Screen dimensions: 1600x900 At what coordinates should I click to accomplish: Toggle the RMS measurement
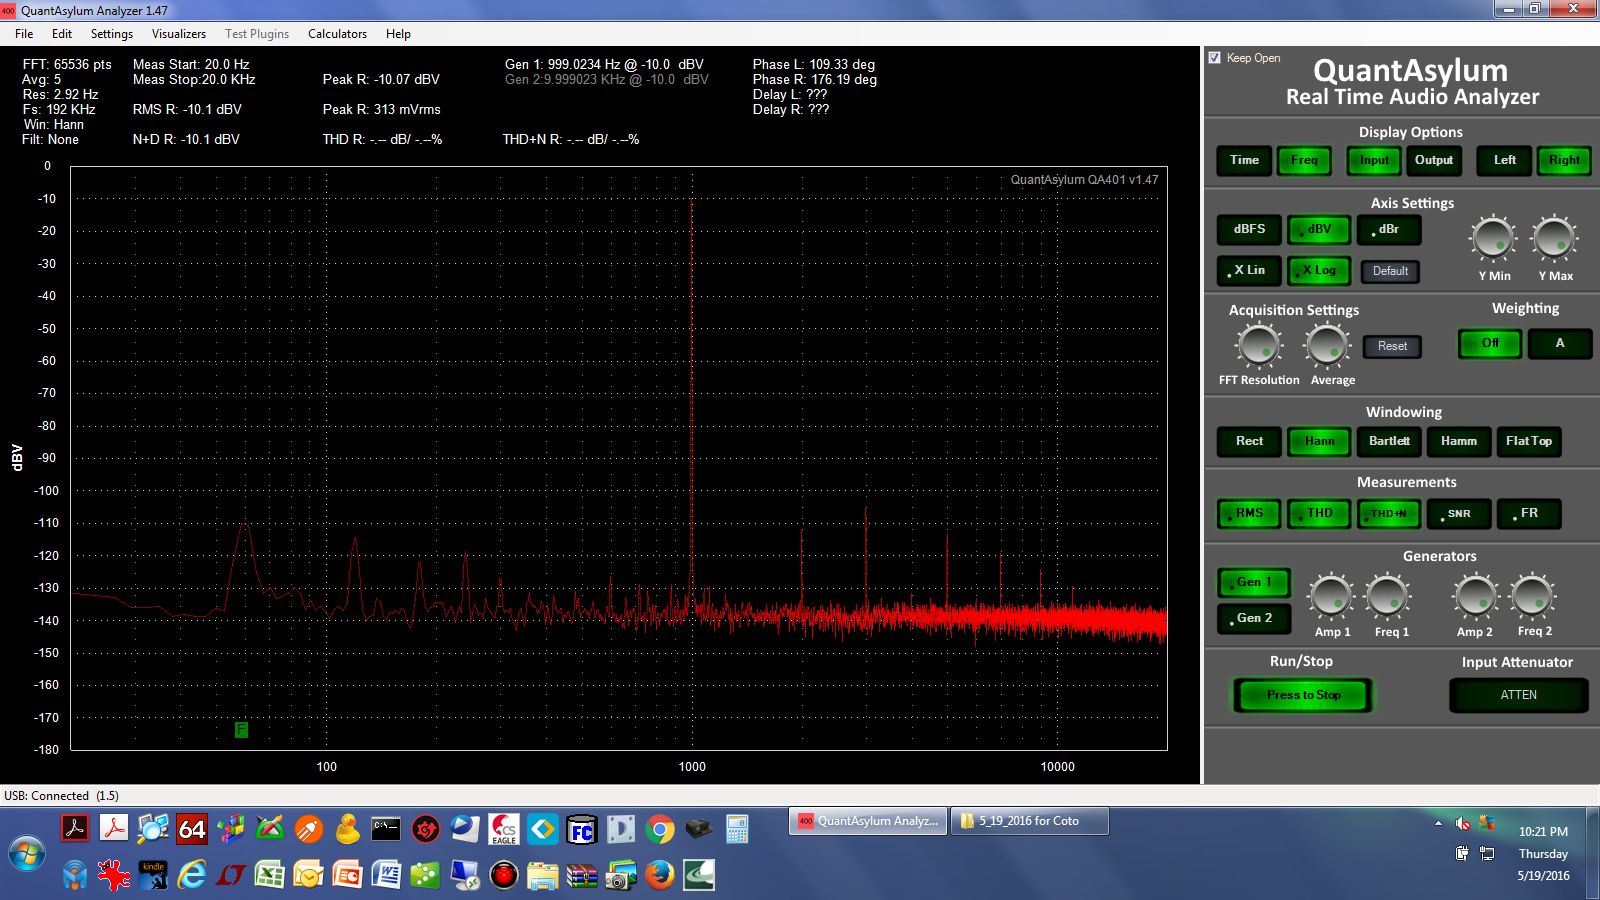pyautogui.click(x=1249, y=513)
